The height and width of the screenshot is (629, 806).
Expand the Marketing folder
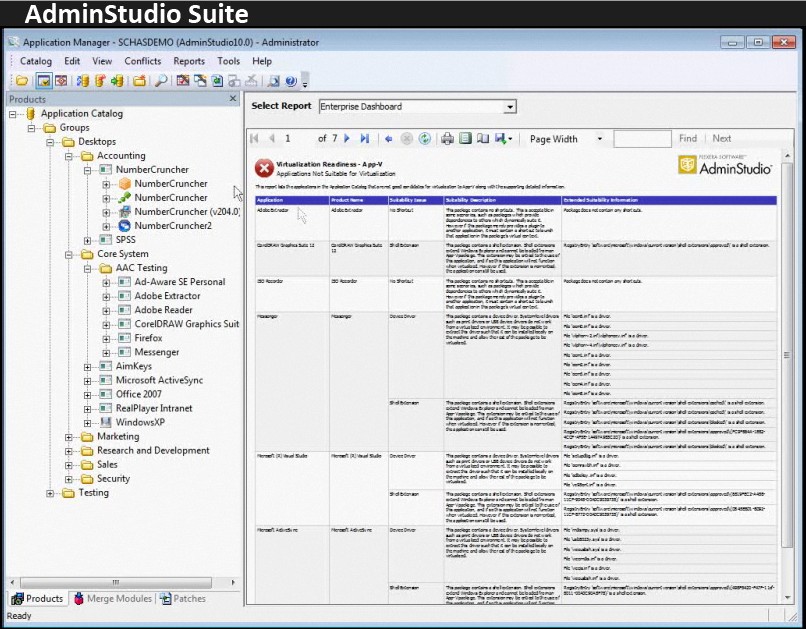click(70, 437)
